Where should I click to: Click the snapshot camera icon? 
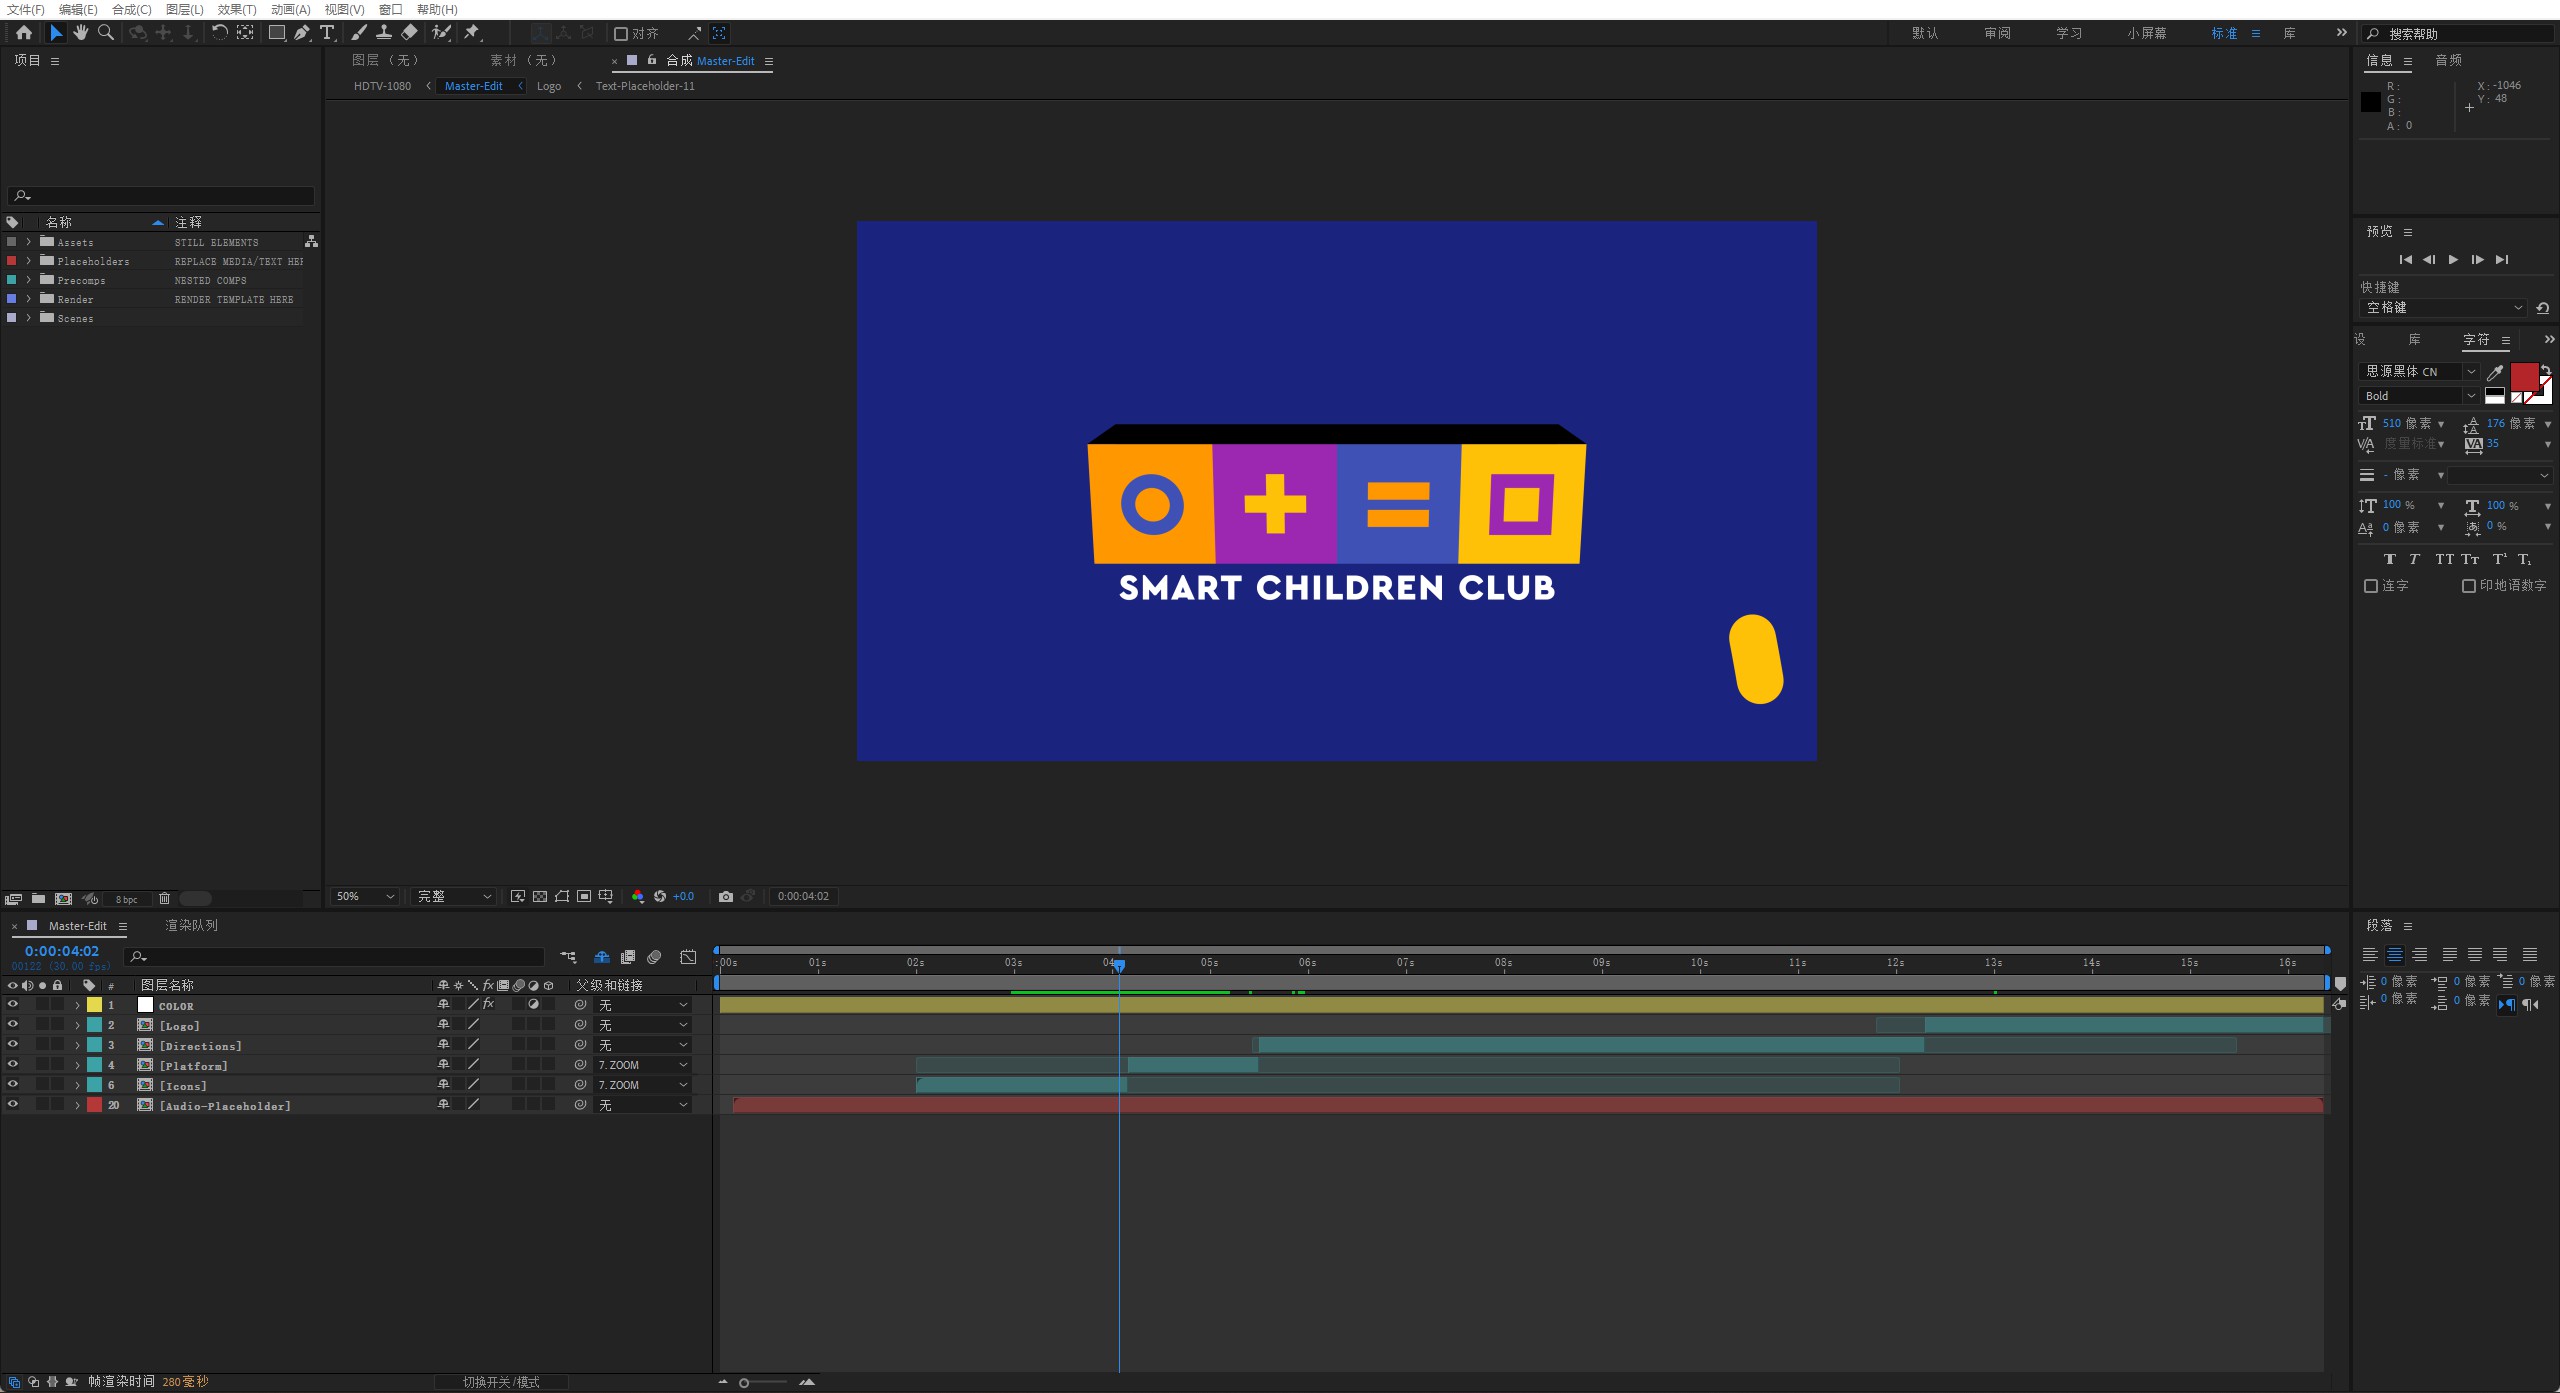point(726,897)
